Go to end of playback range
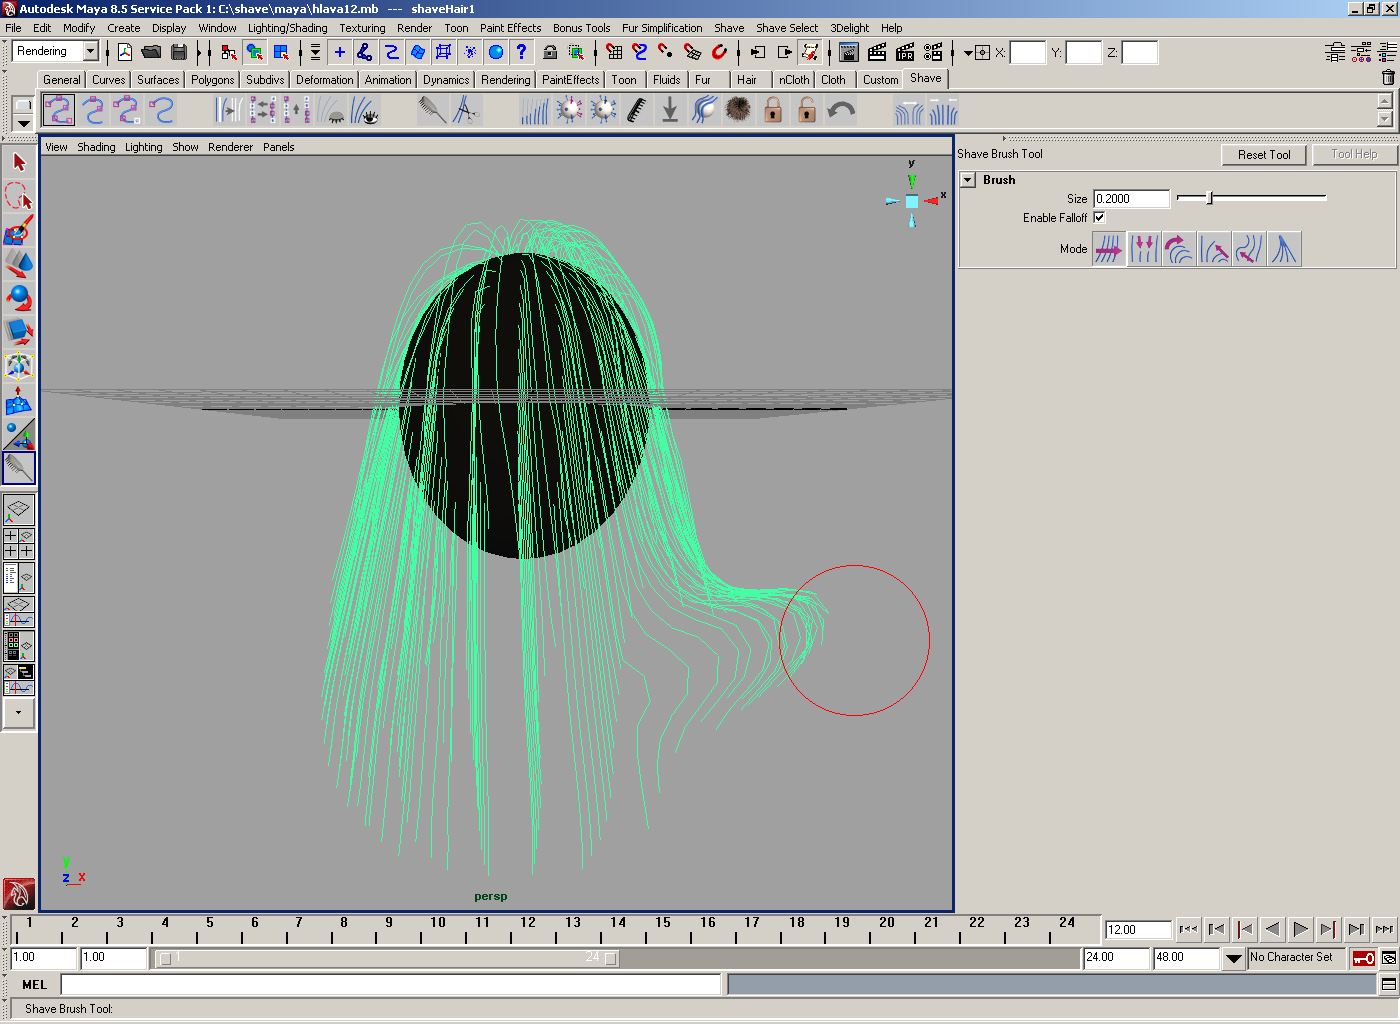The image size is (1400, 1024). (1384, 929)
